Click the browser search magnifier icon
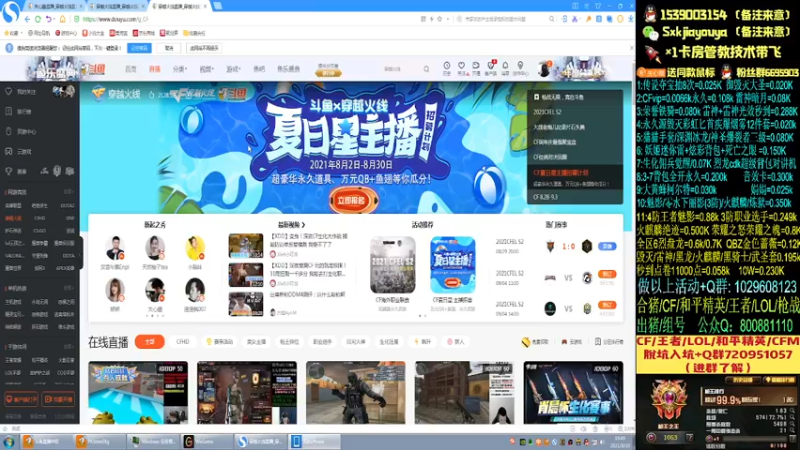Screen dimensions: 800x450 pos(552,19)
